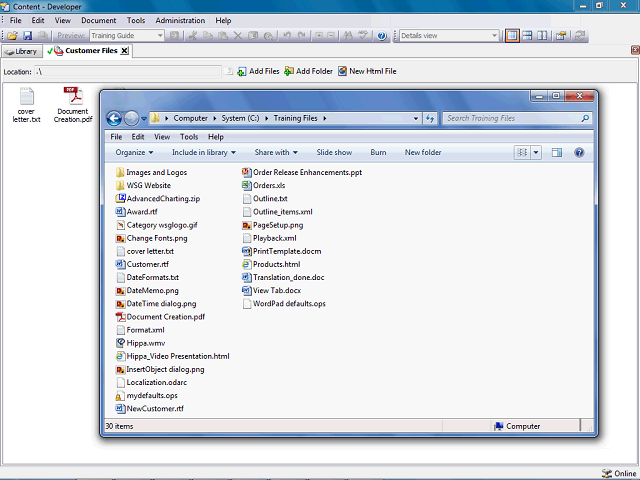Select the WSG Website folder
Viewport: 640px width, 480px height.
pos(143,186)
